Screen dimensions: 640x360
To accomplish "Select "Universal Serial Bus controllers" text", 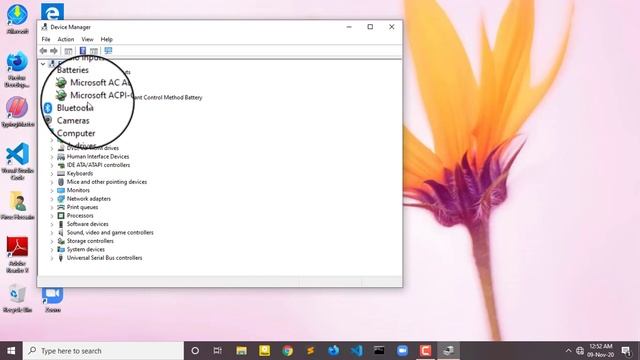I will click(104, 258).
